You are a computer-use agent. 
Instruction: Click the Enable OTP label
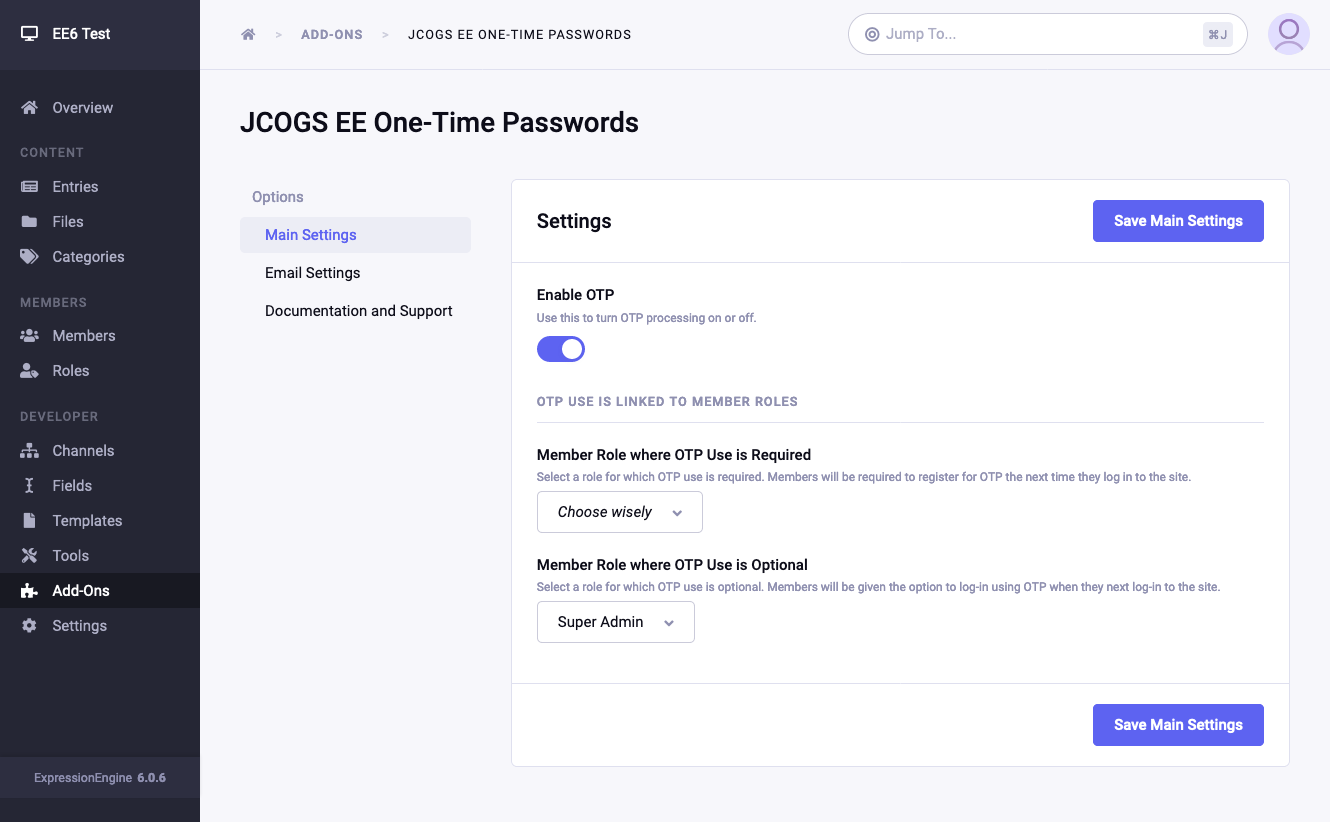click(x=575, y=295)
